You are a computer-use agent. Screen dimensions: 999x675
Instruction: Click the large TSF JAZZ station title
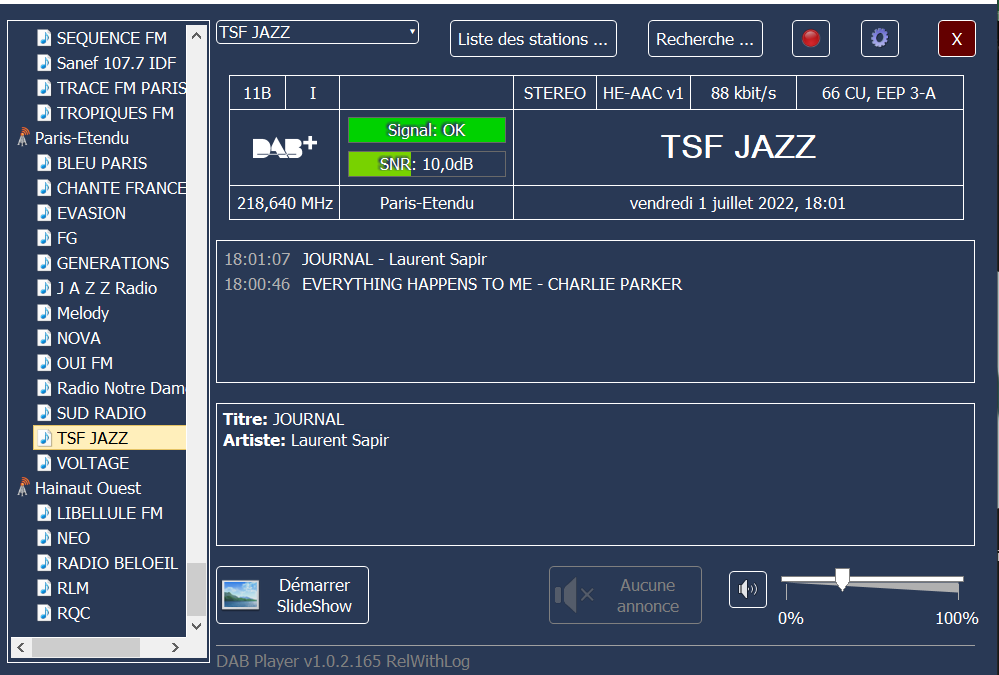(x=738, y=147)
